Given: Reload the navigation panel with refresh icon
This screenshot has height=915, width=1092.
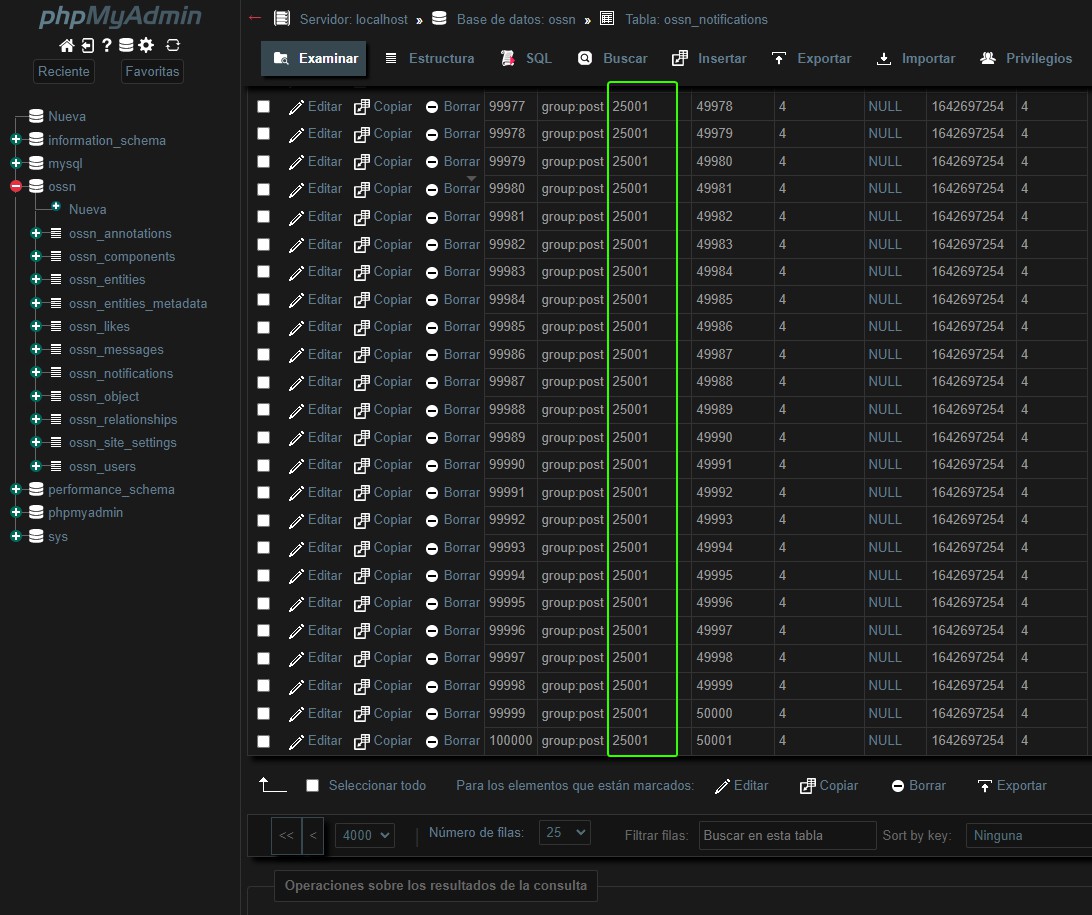Looking at the screenshot, I should (x=173, y=45).
